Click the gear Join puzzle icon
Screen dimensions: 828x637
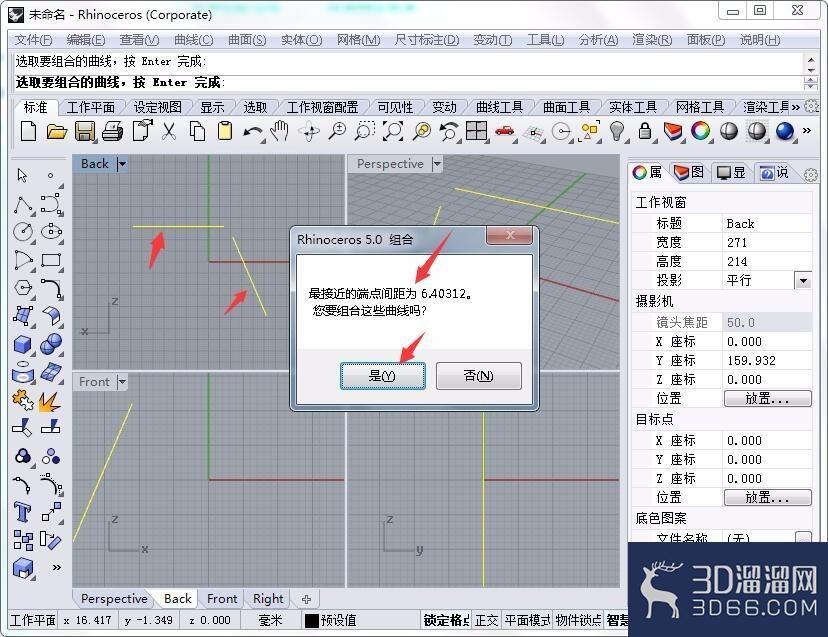tap(22, 400)
